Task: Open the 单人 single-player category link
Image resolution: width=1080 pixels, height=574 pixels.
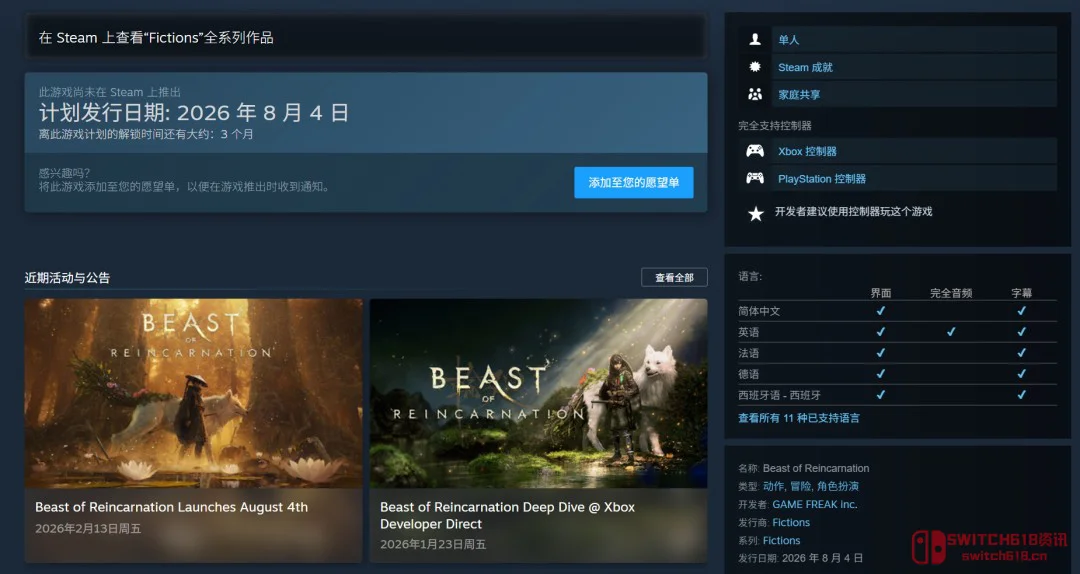Action: [789, 39]
